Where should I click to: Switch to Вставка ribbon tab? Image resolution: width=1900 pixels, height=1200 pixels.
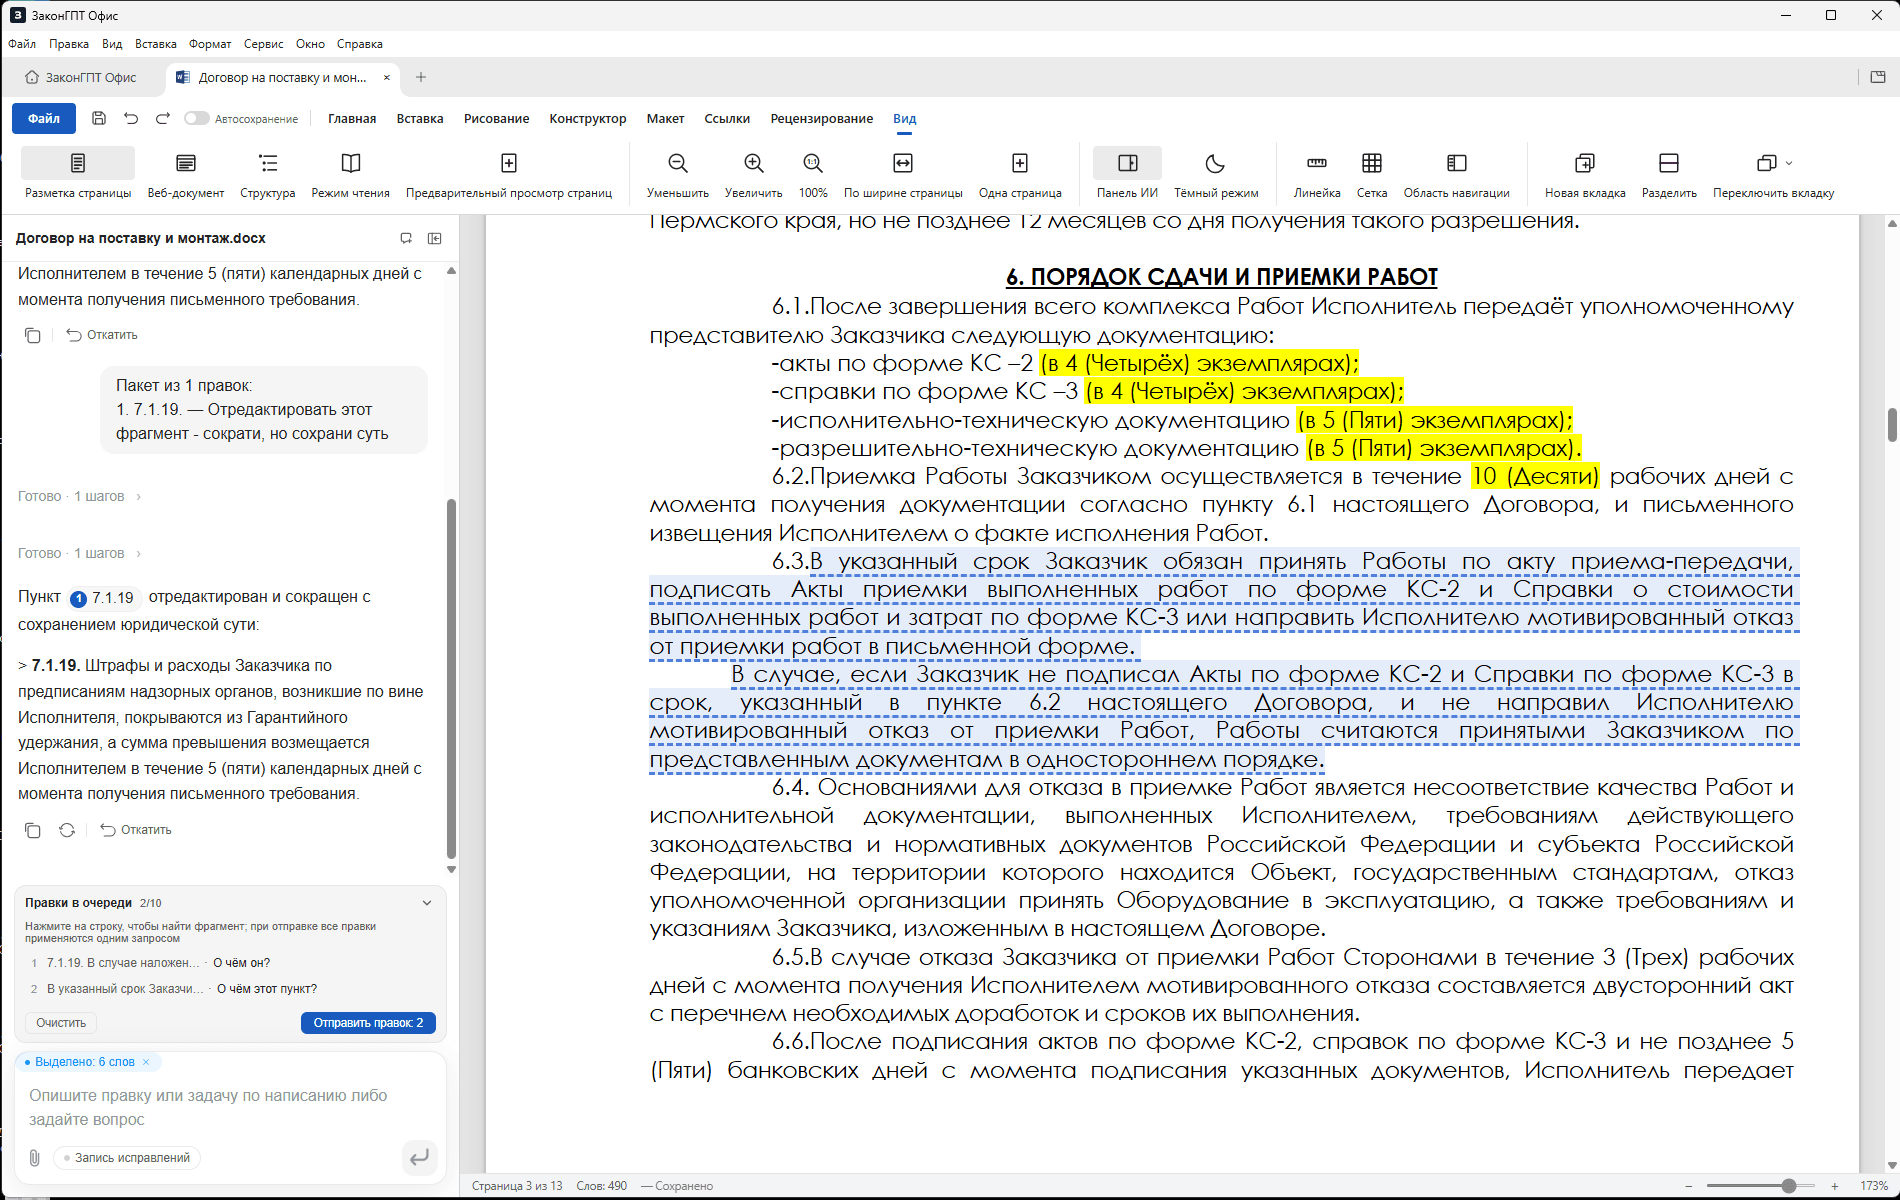[x=420, y=118]
